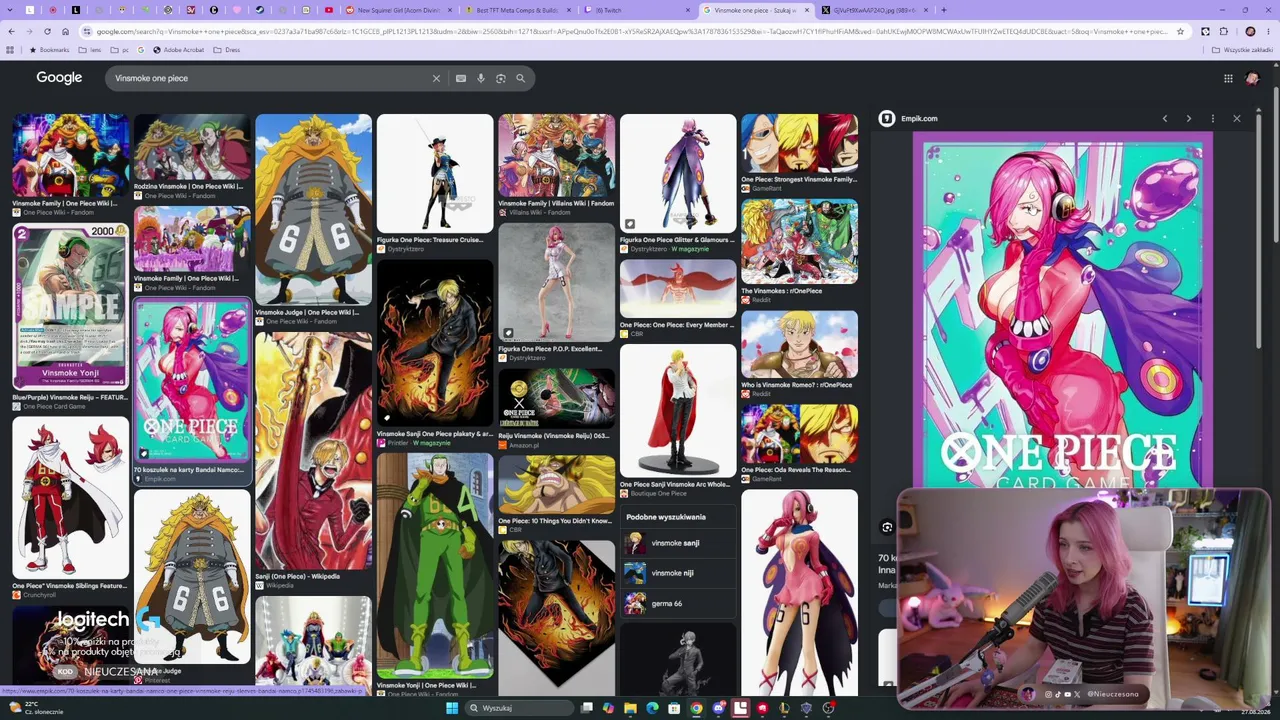
Task: Search by image with Google Lens
Action: pos(501,78)
